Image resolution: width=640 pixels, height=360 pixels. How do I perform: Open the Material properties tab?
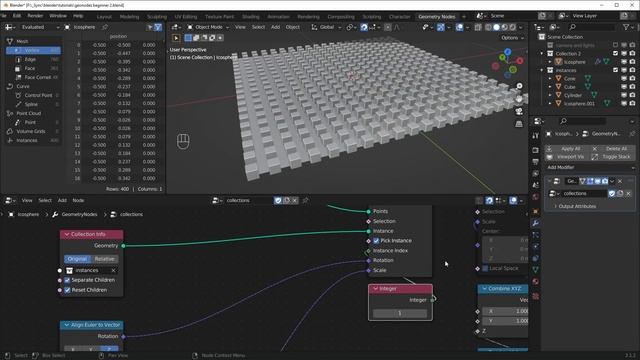[x=536, y=281]
